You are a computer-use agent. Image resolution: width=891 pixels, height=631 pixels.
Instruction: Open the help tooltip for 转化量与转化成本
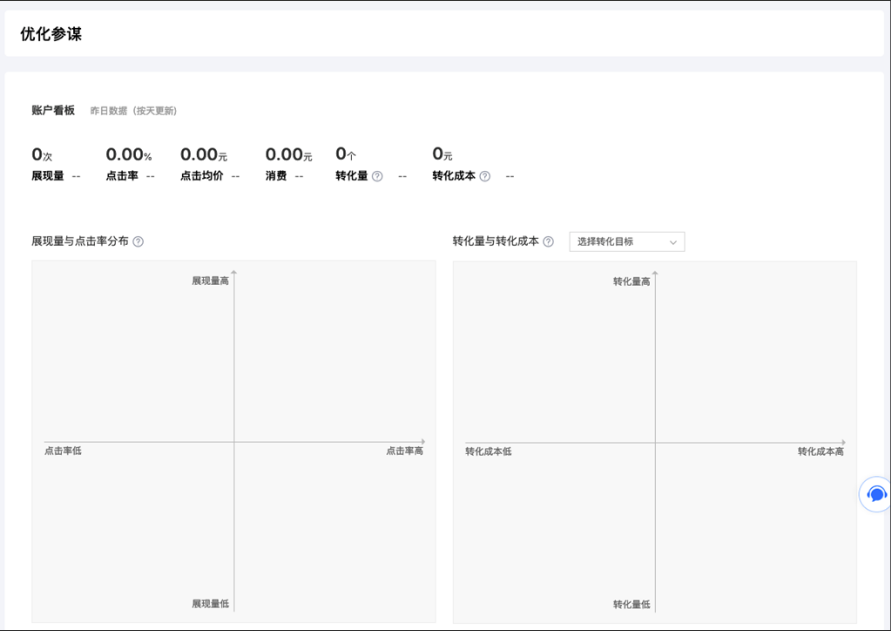tap(548, 242)
